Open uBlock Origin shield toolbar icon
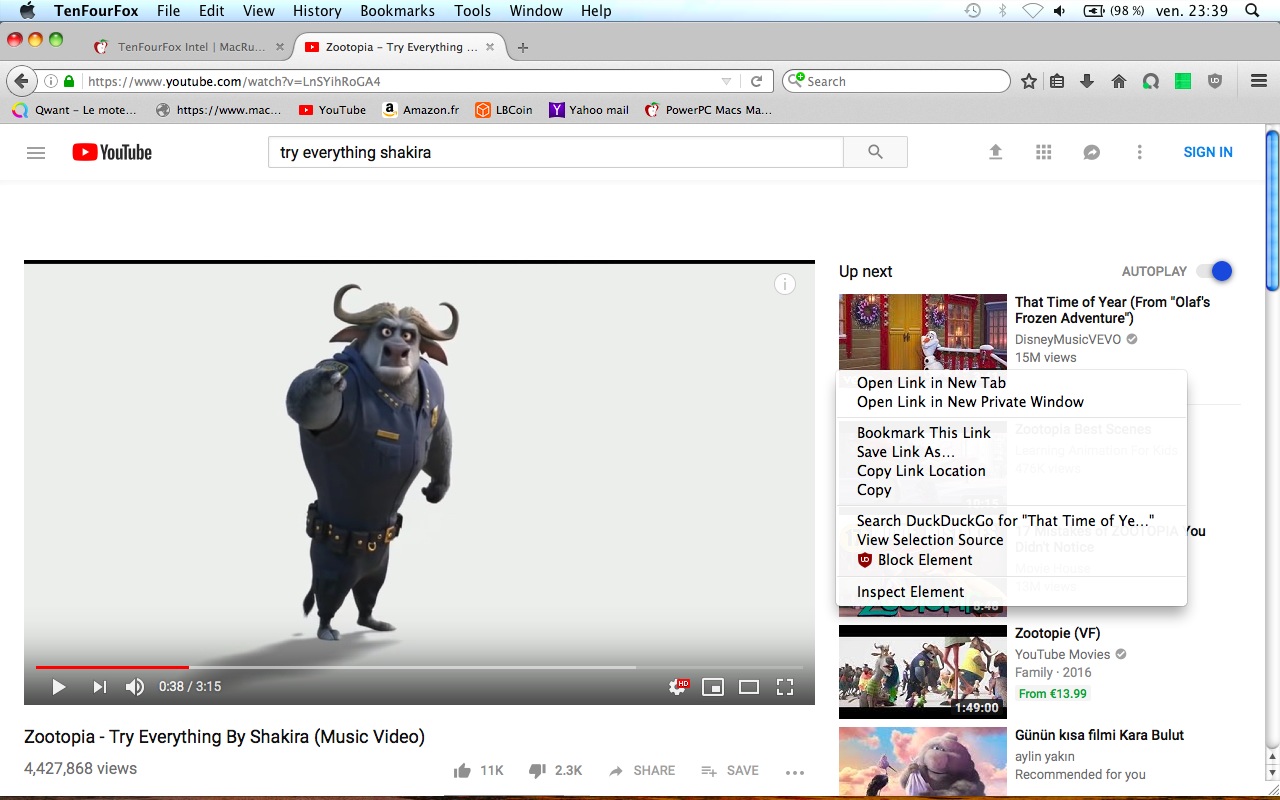The height and width of the screenshot is (800, 1280). [1215, 81]
